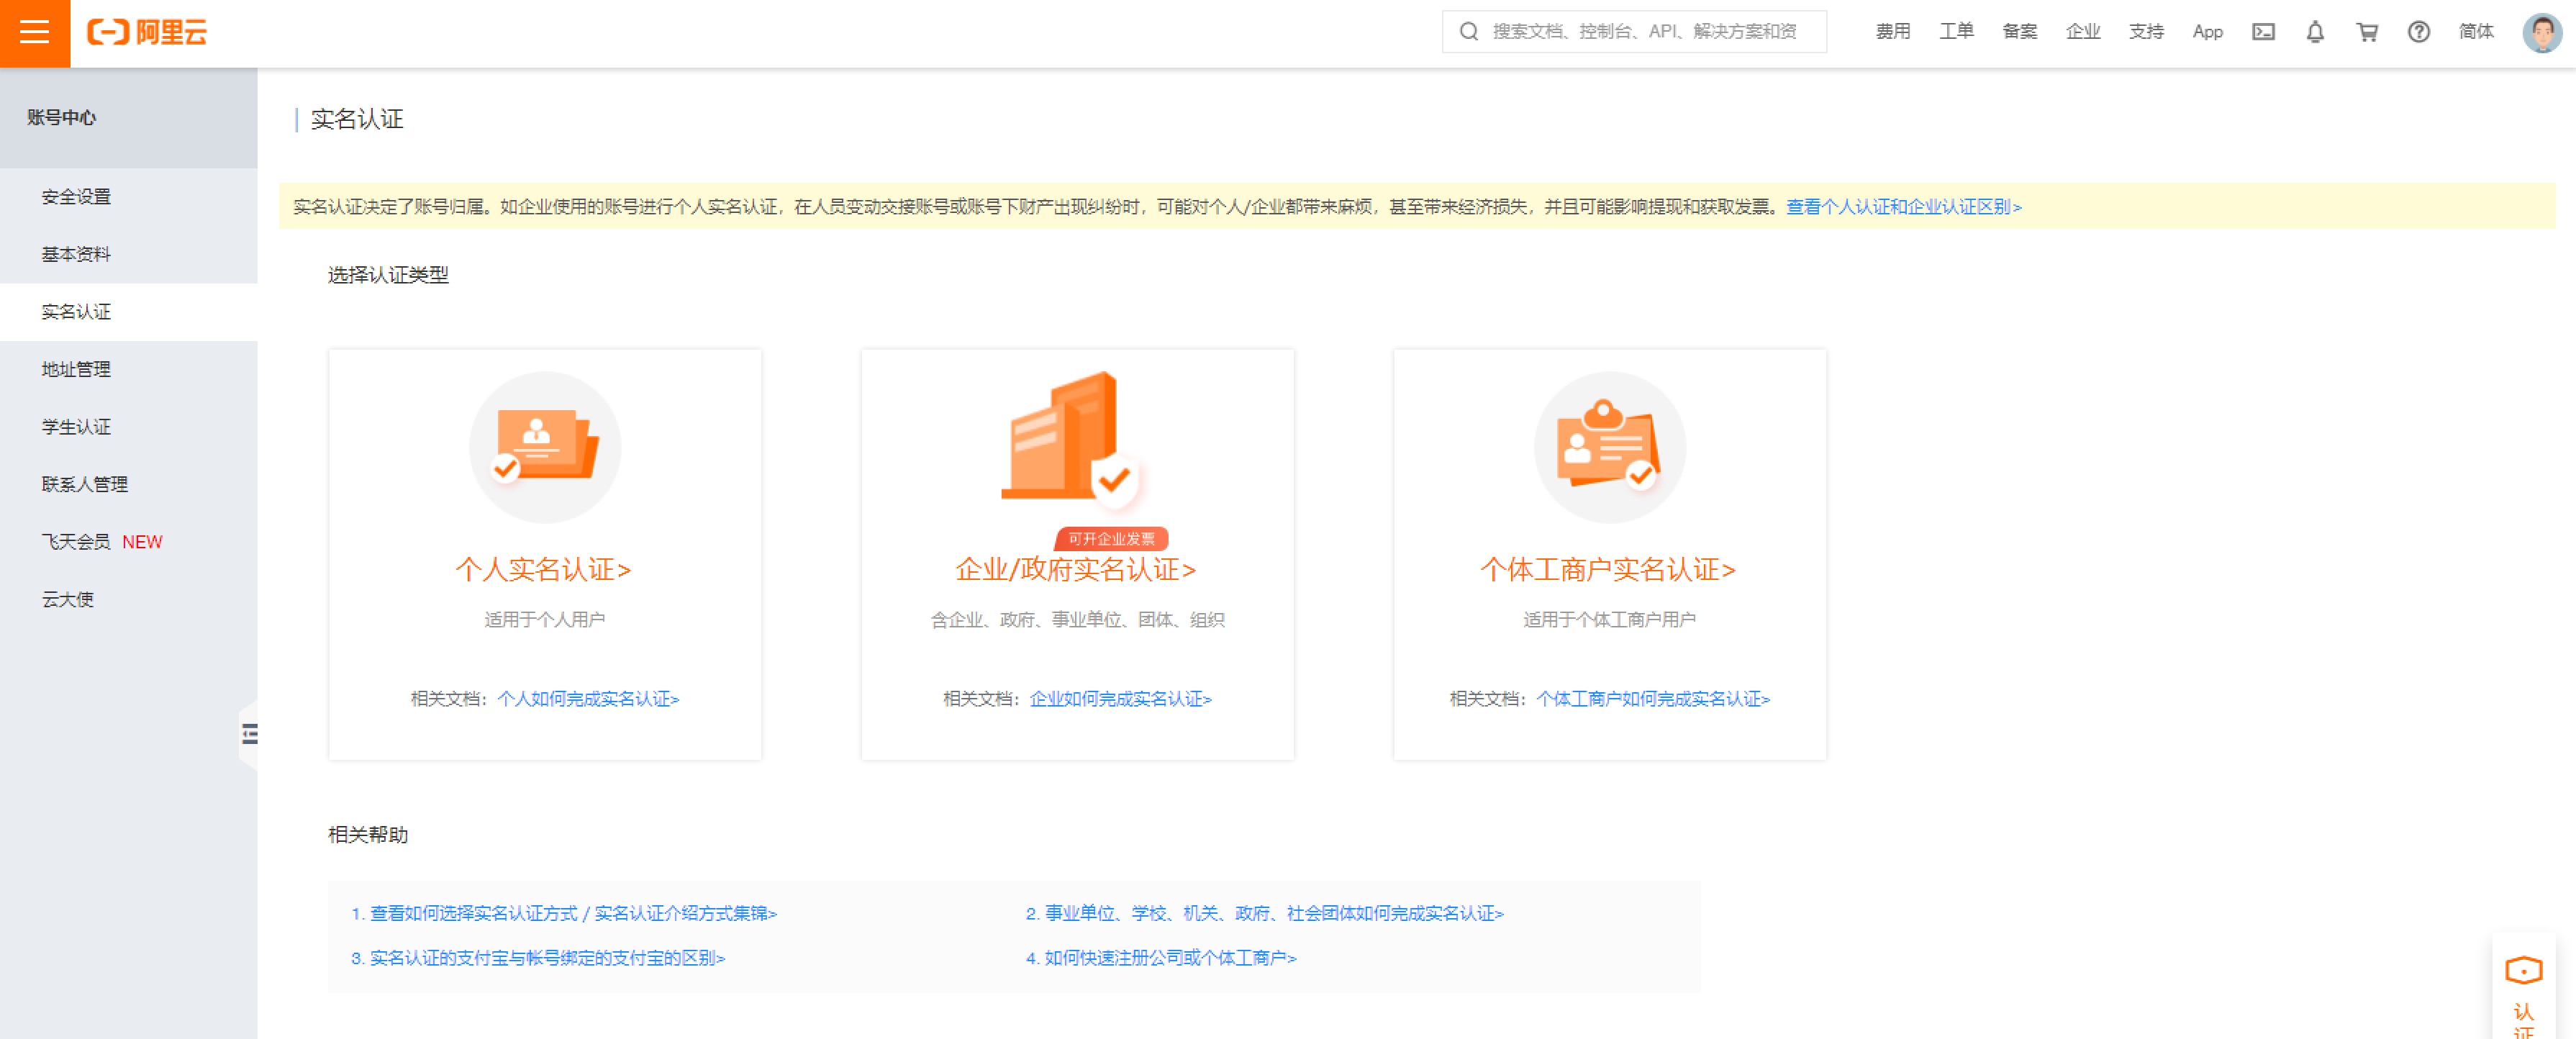Open notifications bell icon
Image resolution: width=2576 pixels, height=1039 pixels.
click(x=2315, y=32)
